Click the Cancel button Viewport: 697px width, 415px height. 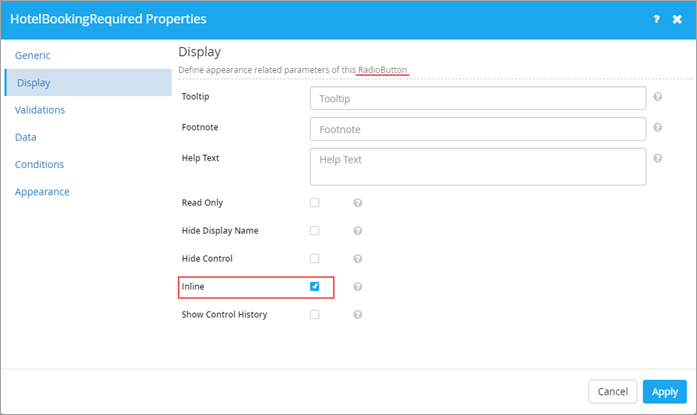tap(613, 391)
